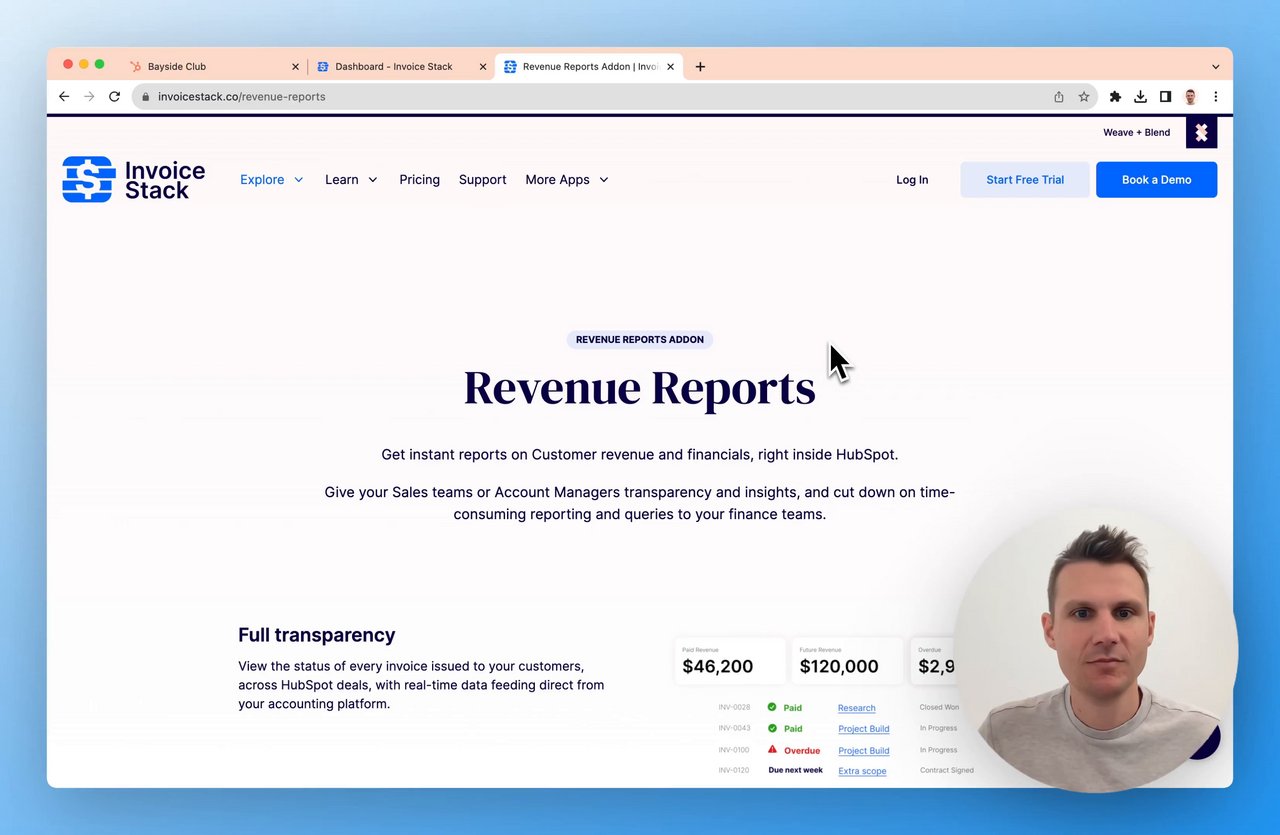Image resolution: width=1280 pixels, height=835 pixels.
Task: Select the Revenue Reports Addon tab
Action: [589, 67]
